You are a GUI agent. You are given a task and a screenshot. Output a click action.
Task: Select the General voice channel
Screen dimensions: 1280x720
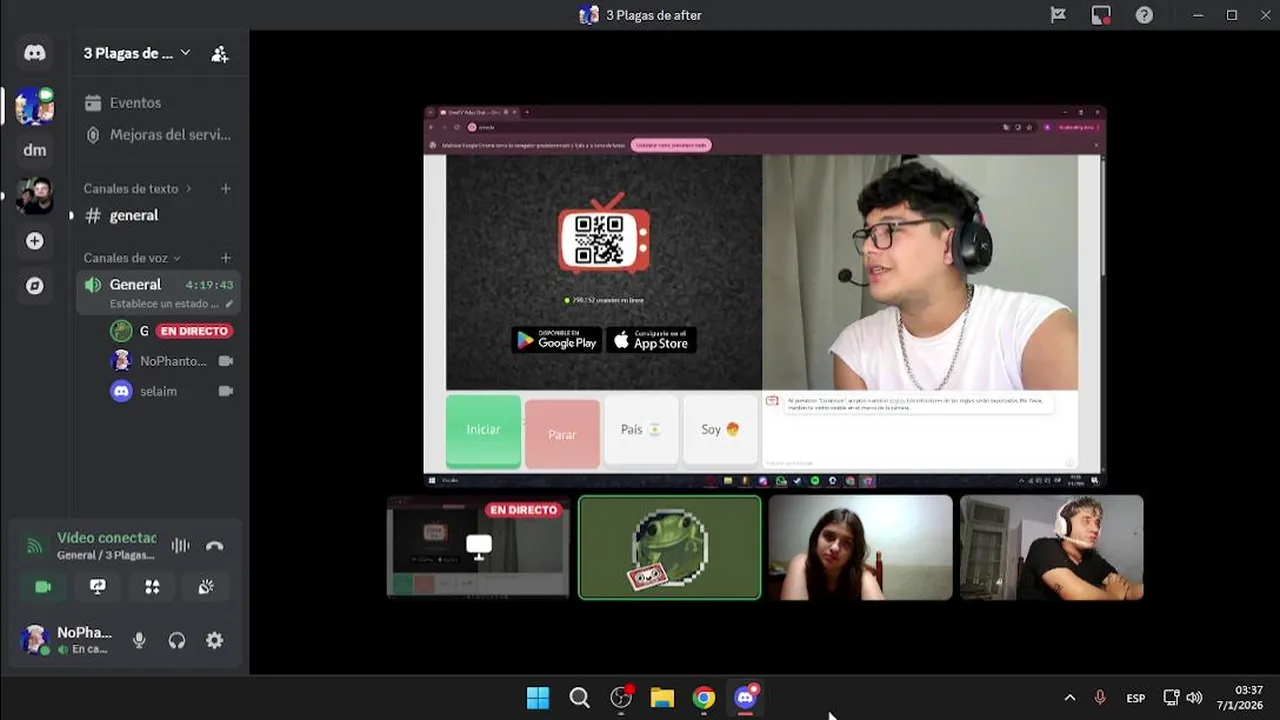click(158, 293)
